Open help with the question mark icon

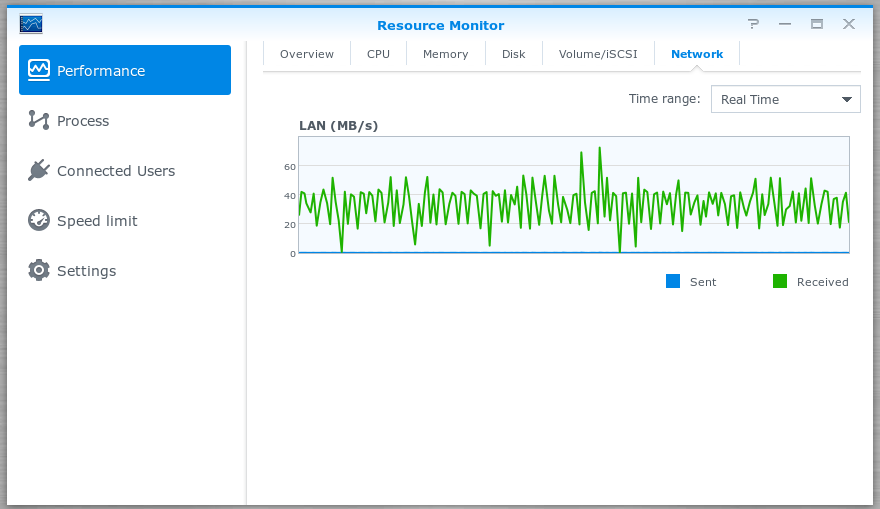[753, 24]
